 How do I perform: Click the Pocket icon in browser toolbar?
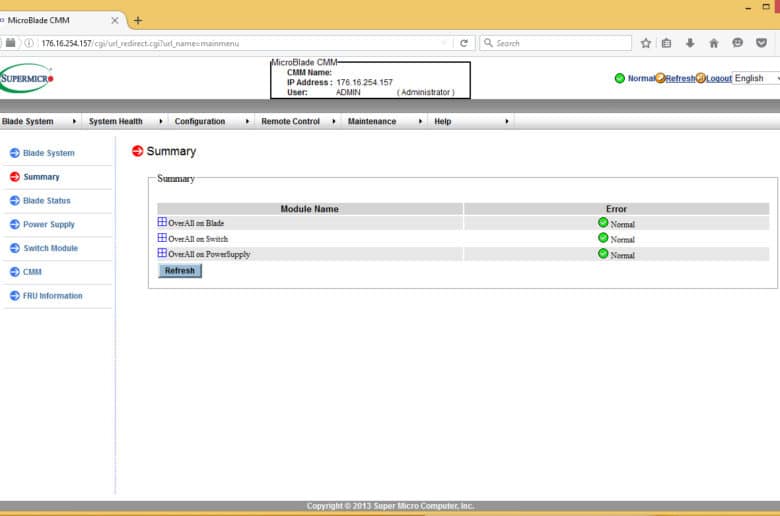(x=761, y=43)
